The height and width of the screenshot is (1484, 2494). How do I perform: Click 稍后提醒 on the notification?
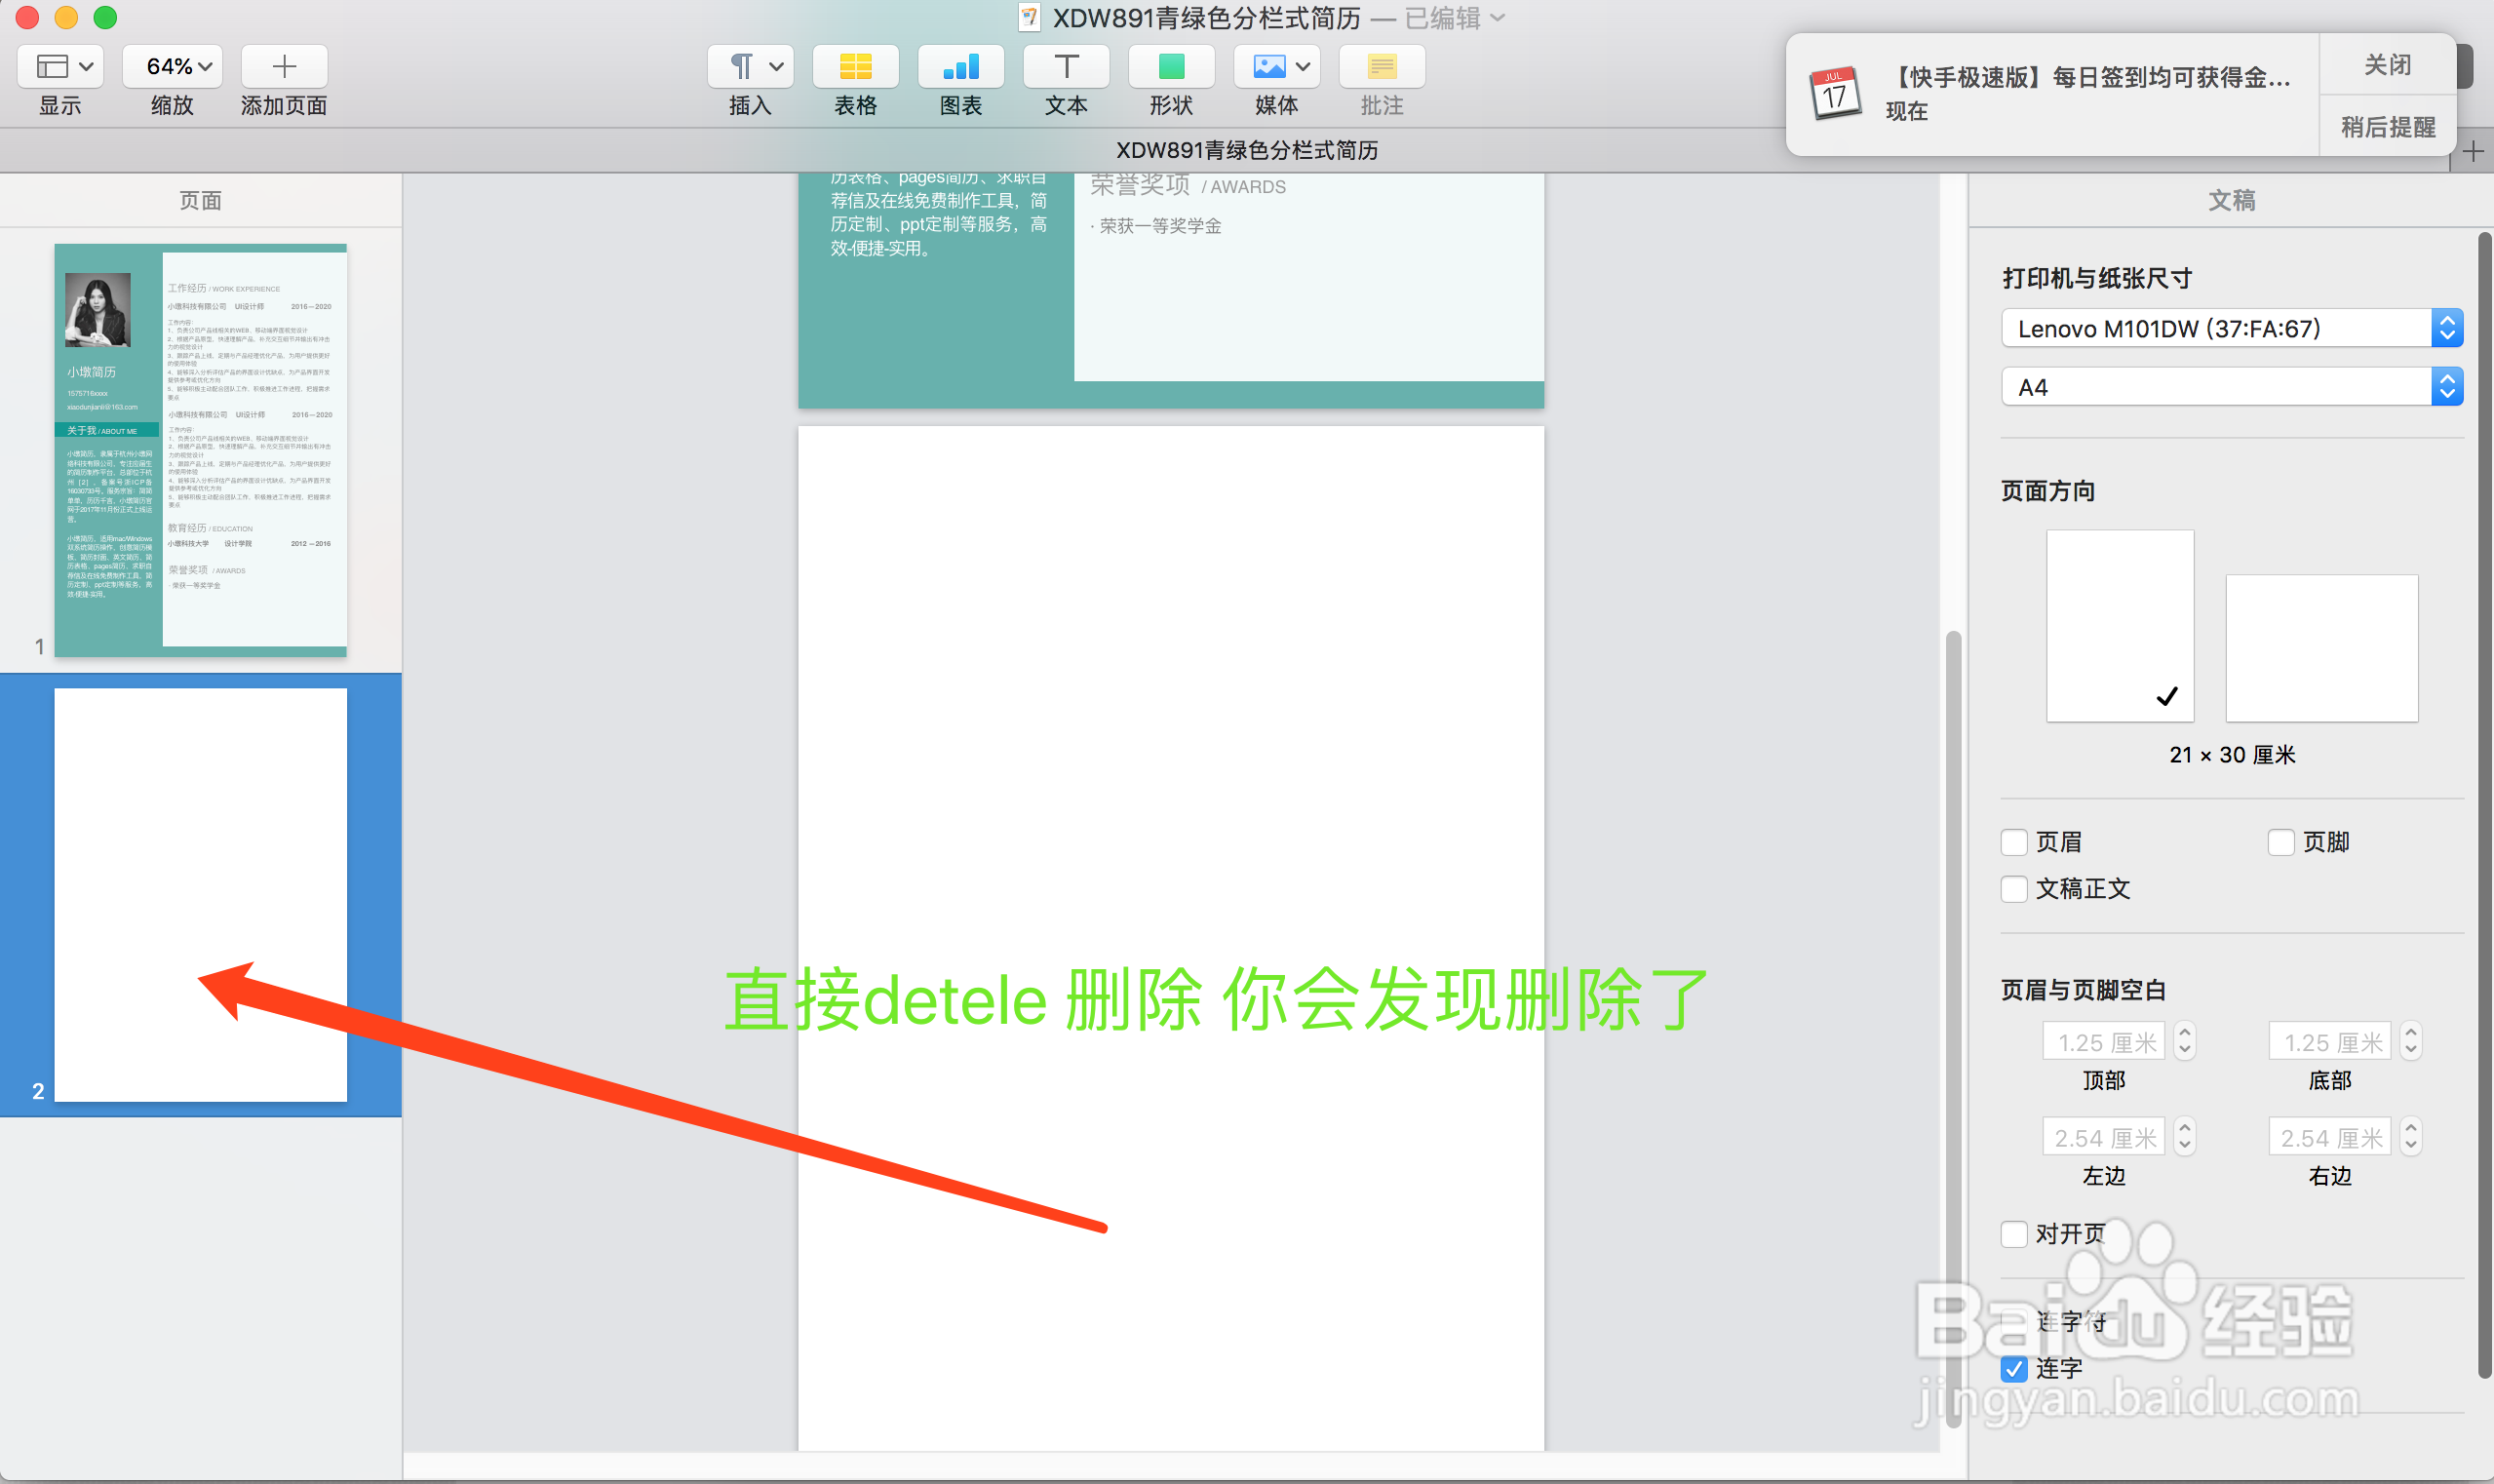(x=2386, y=127)
